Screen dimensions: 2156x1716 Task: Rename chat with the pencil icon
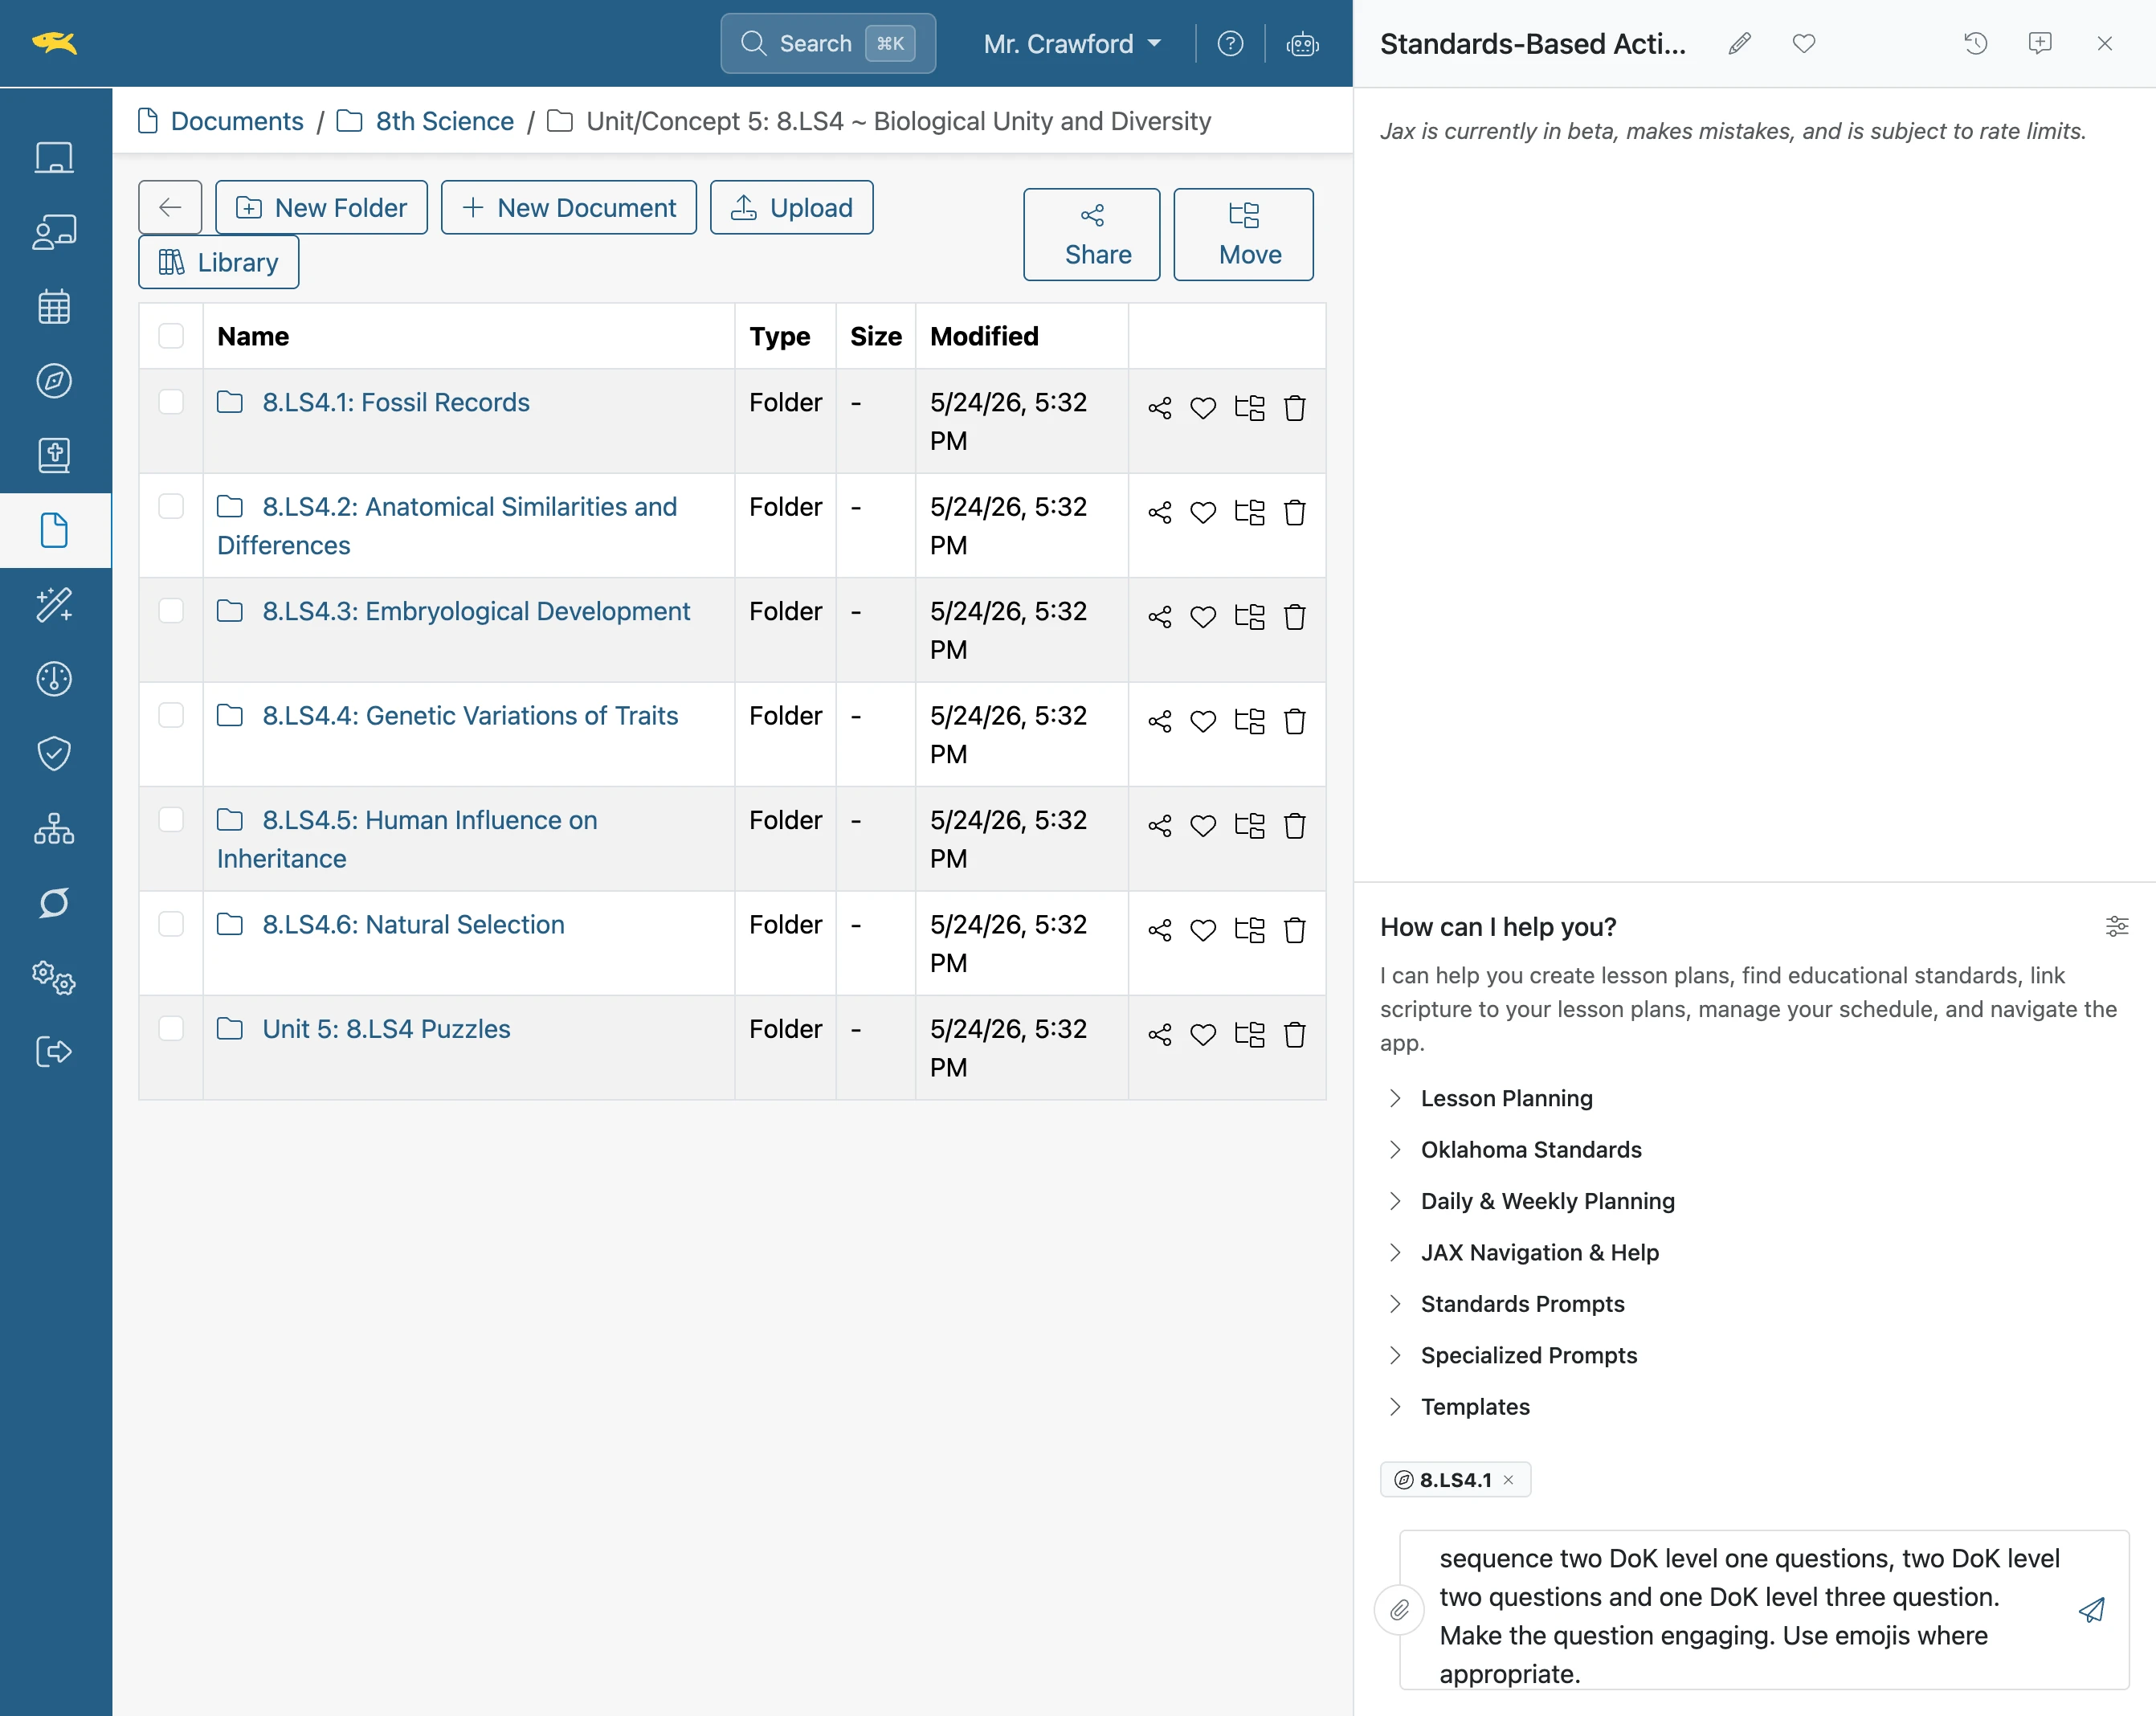(1740, 43)
